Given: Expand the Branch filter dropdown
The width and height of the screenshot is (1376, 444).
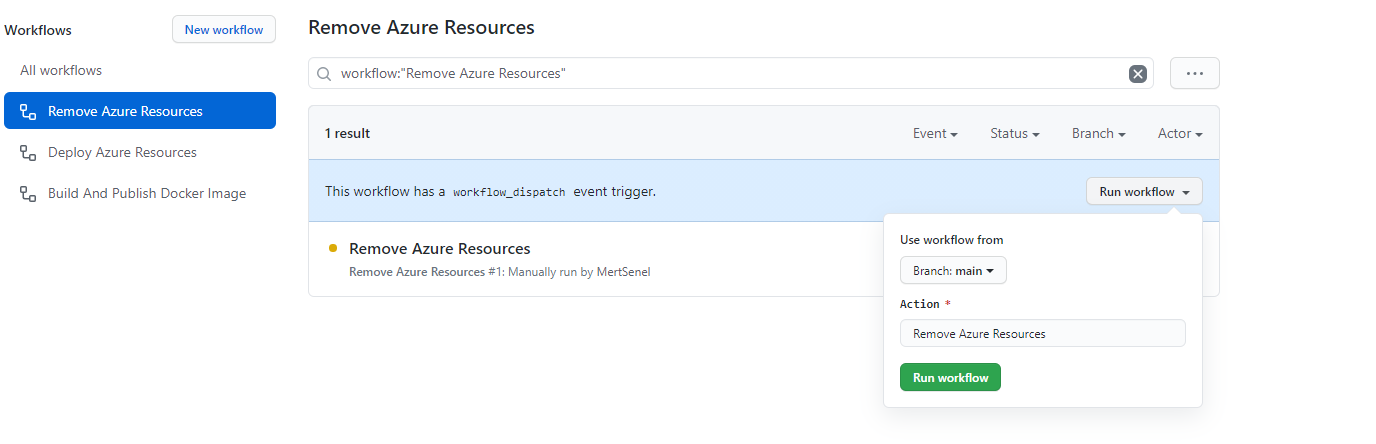Looking at the screenshot, I should click(x=1099, y=133).
